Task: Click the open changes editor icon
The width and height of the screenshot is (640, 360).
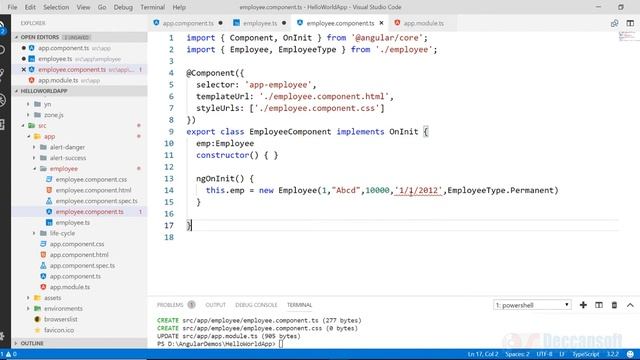Action: (614, 23)
